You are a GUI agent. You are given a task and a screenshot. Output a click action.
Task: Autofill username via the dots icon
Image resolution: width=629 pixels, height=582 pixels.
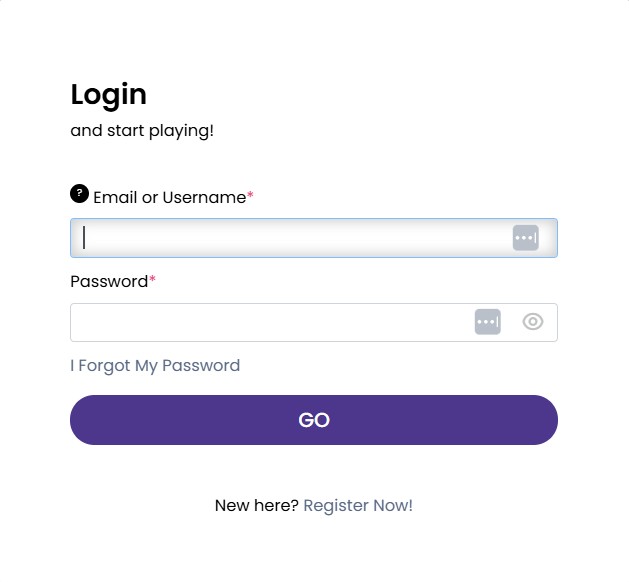(x=526, y=238)
